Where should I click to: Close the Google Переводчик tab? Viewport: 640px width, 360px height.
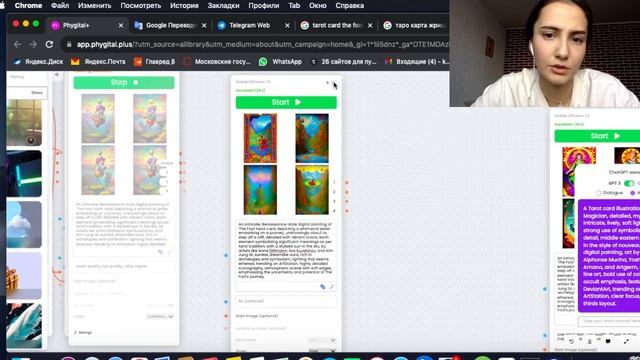pos(204,25)
